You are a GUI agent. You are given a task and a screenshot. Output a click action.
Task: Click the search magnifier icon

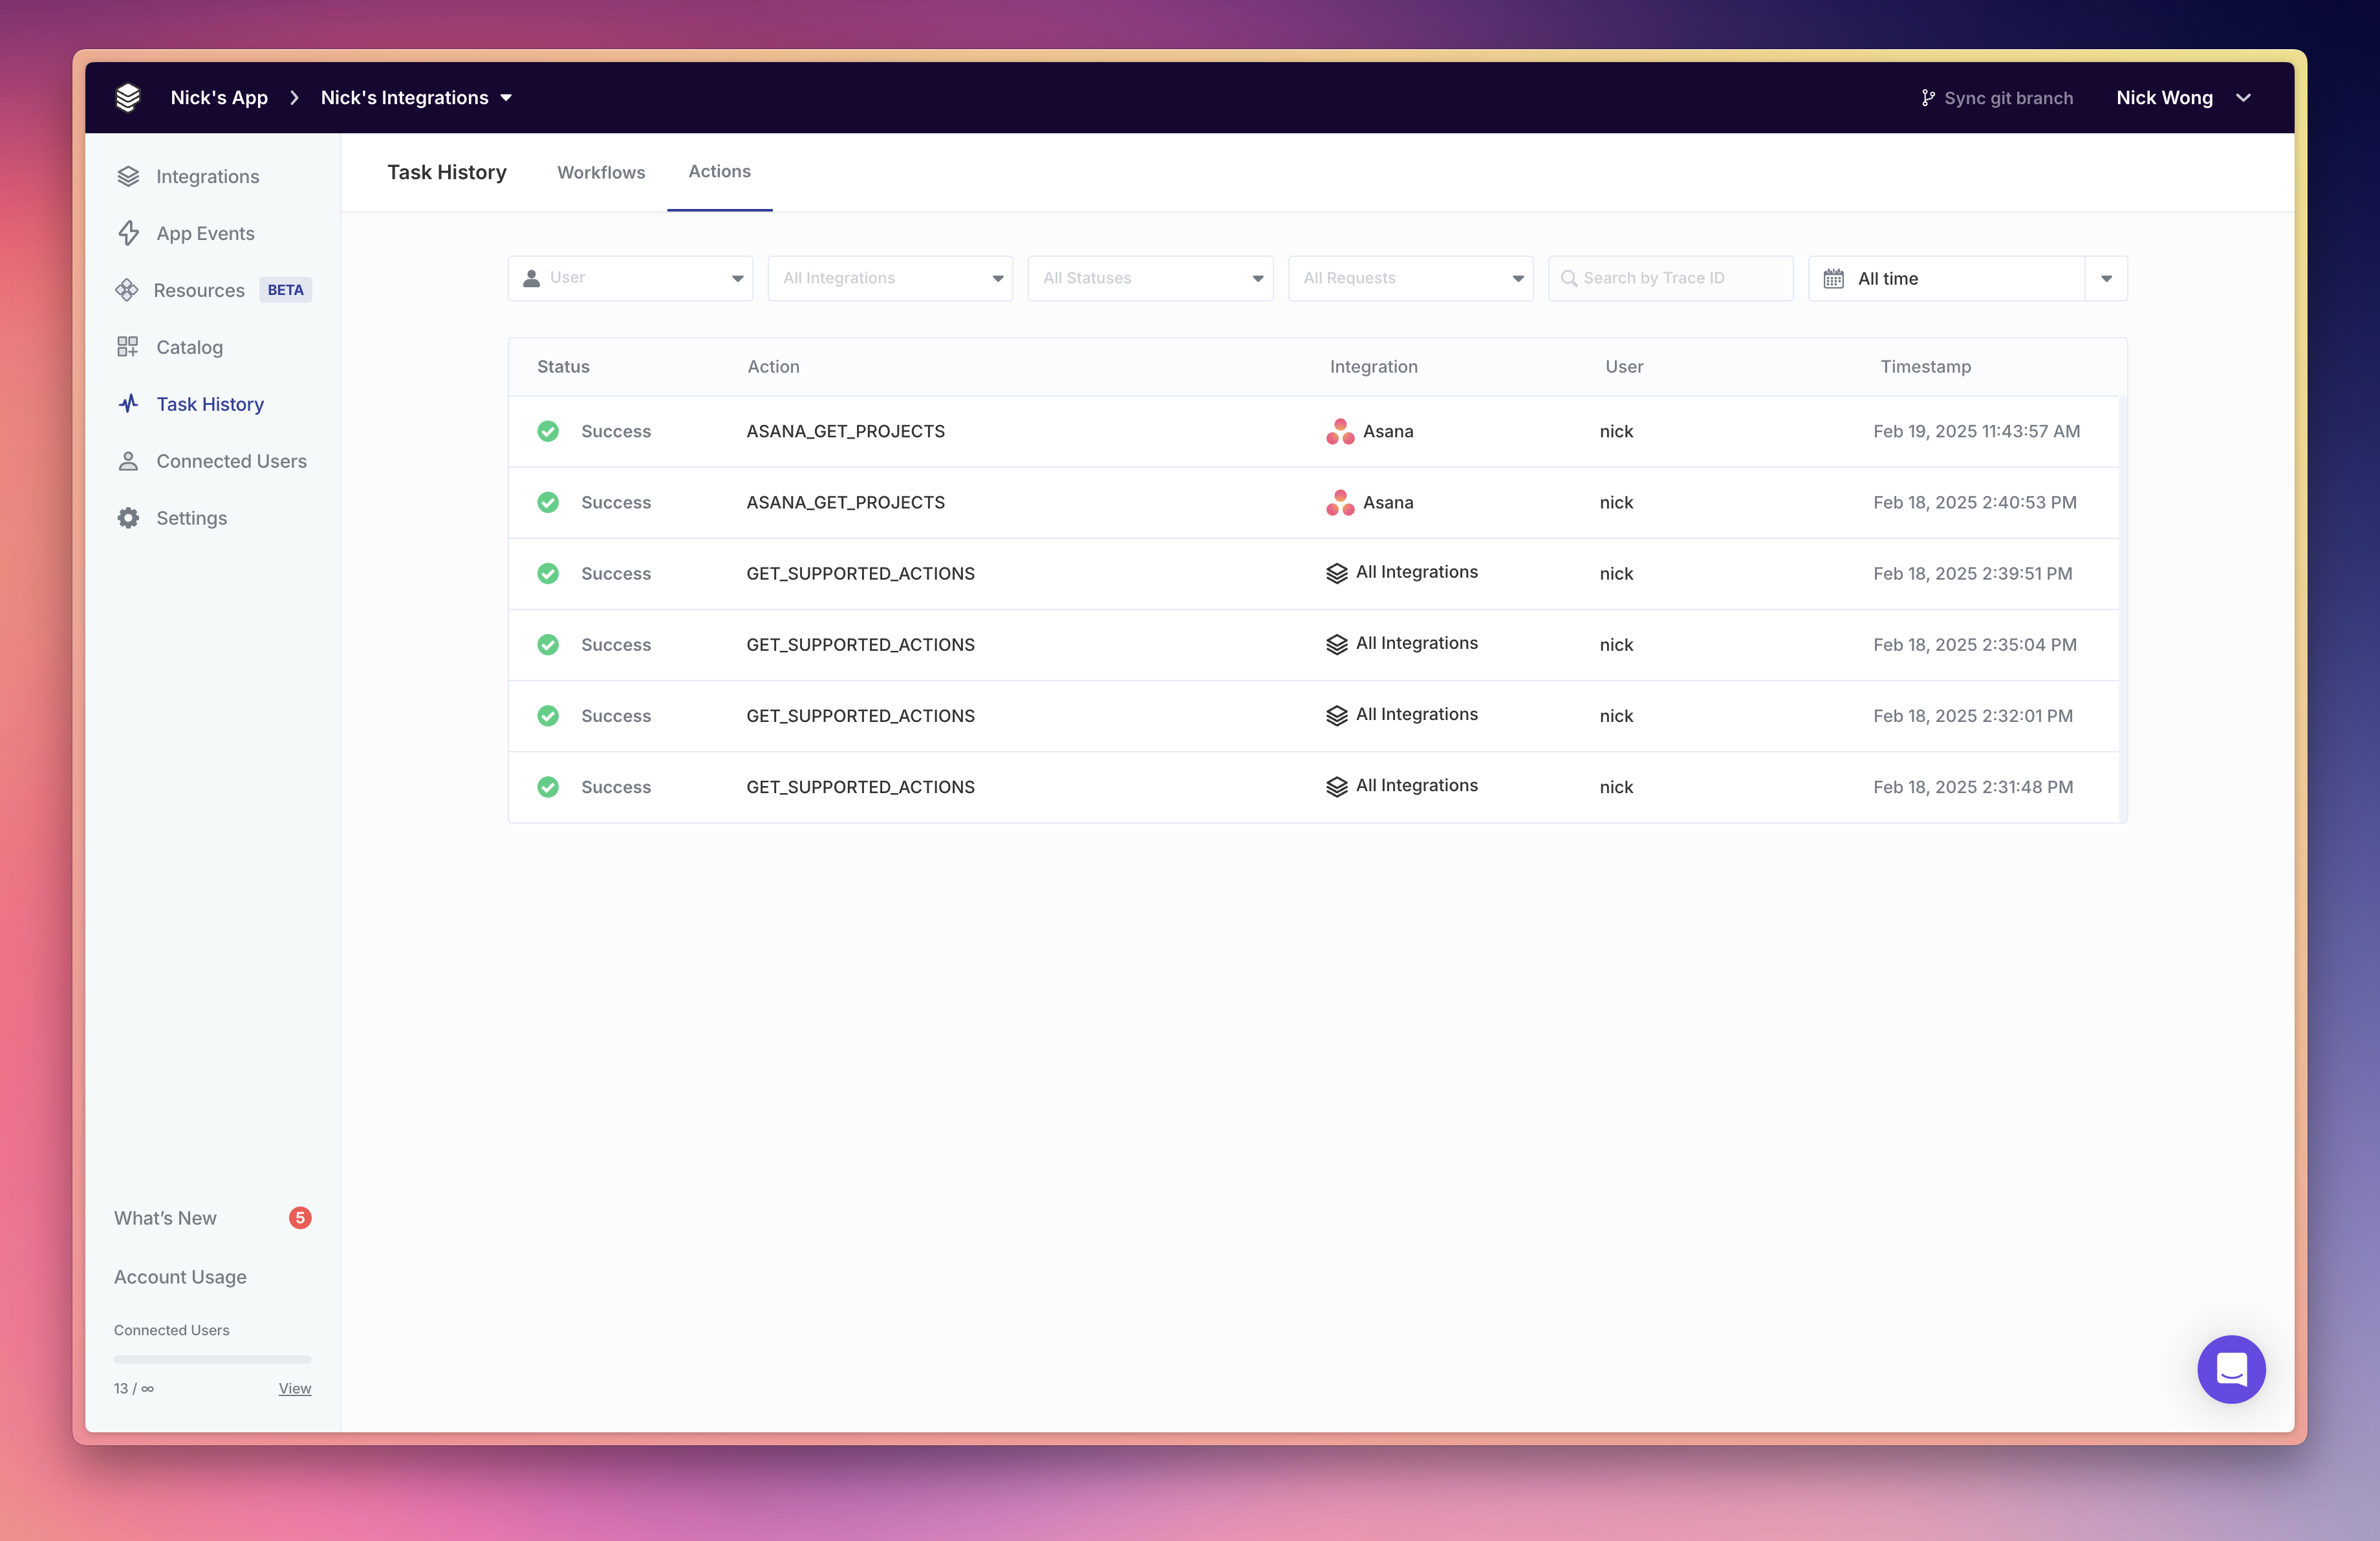[x=1569, y=278]
